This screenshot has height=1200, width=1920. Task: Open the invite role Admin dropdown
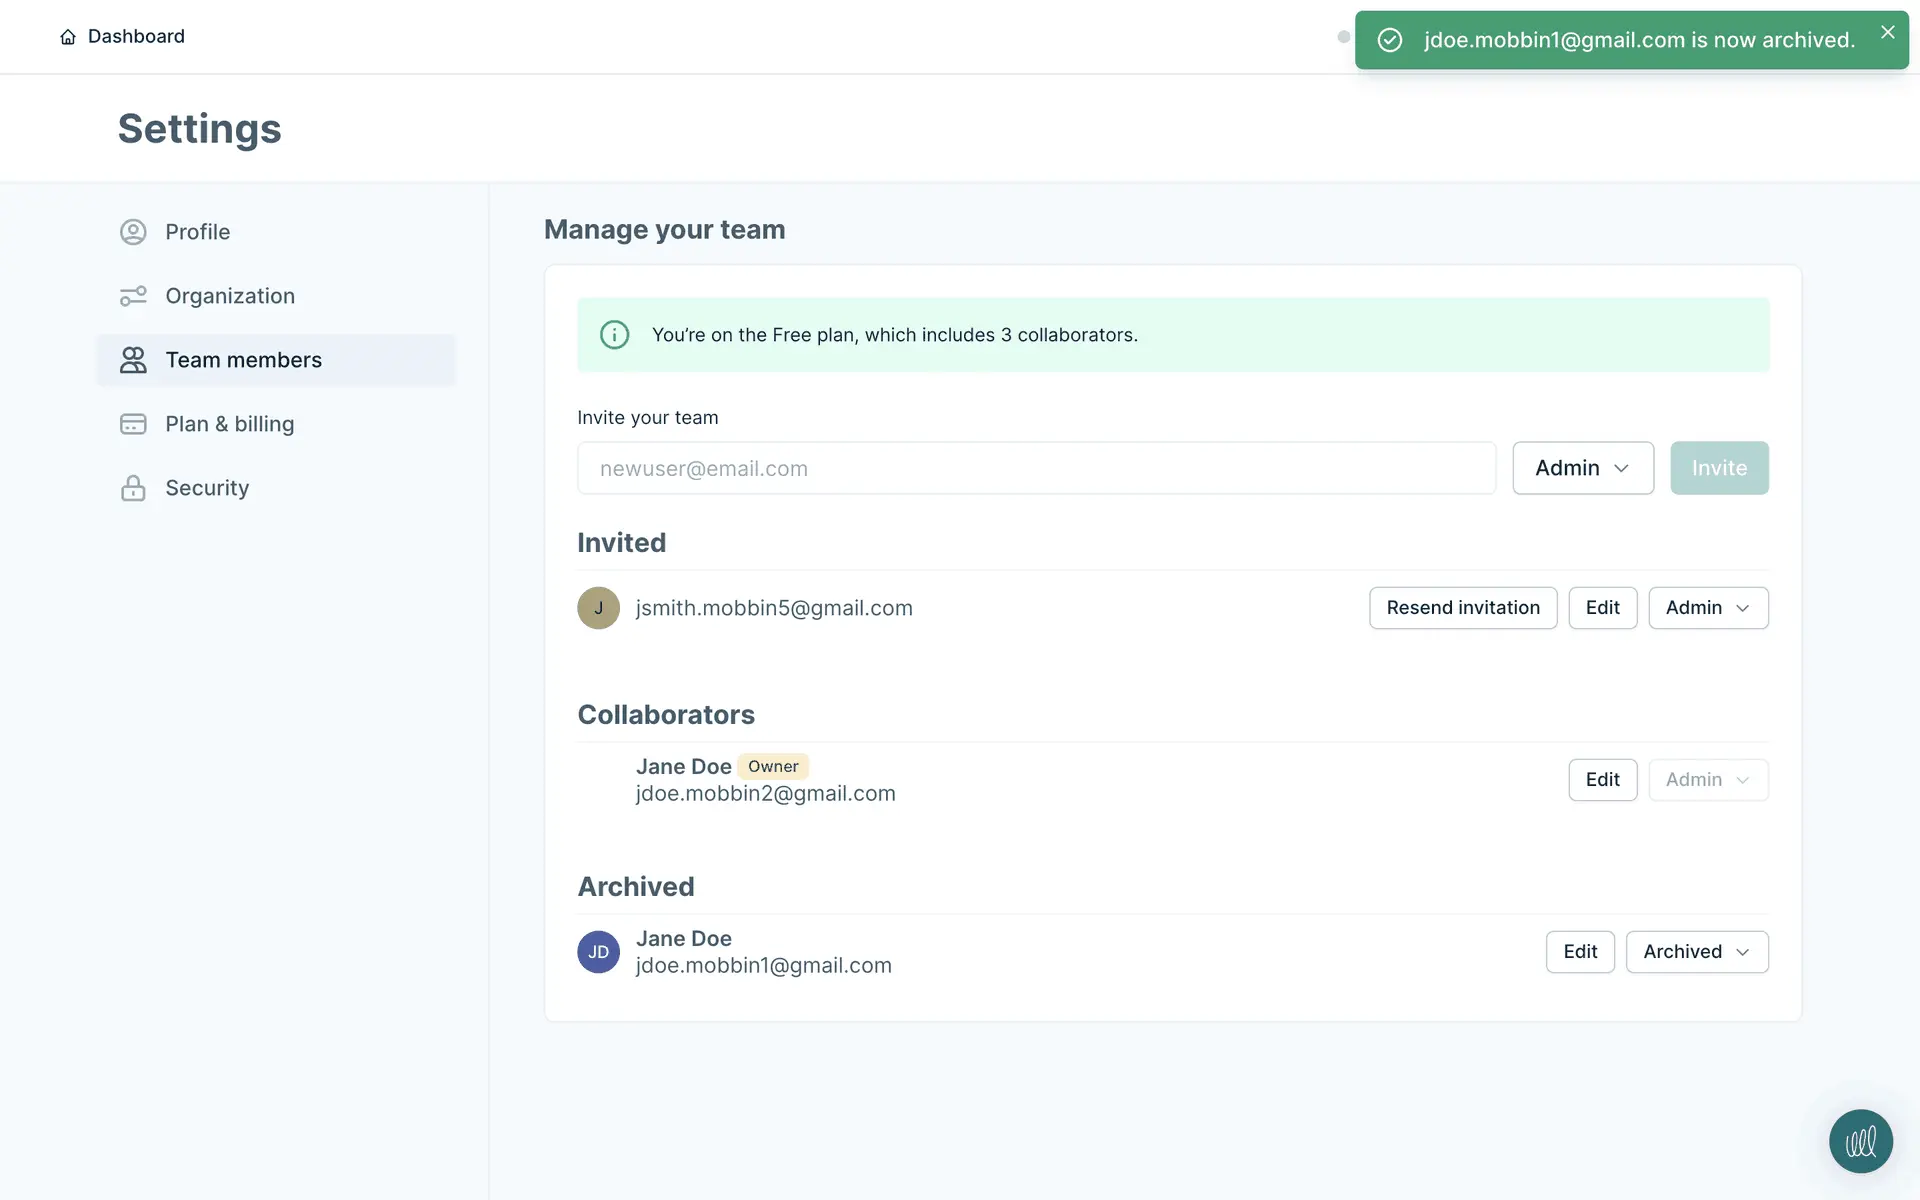coord(1582,468)
